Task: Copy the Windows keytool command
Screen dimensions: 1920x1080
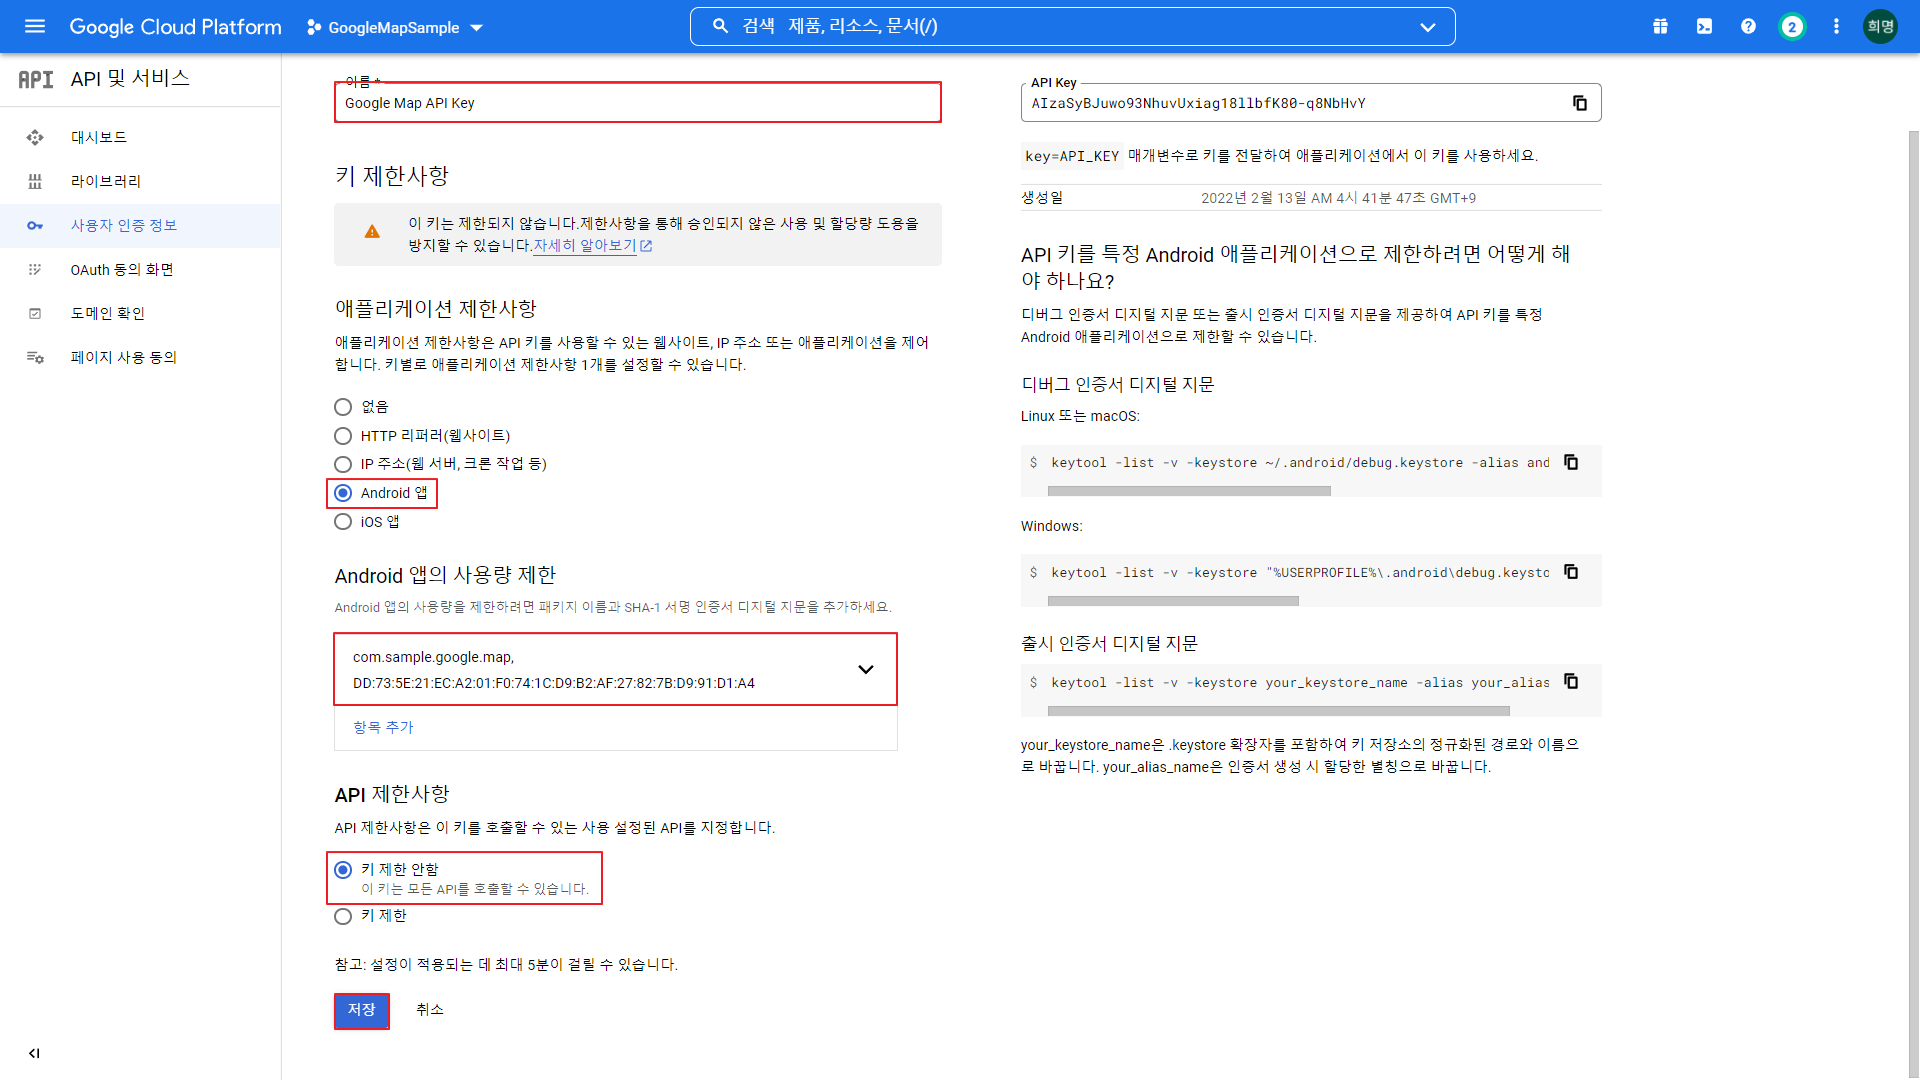Action: coord(1571,572)
